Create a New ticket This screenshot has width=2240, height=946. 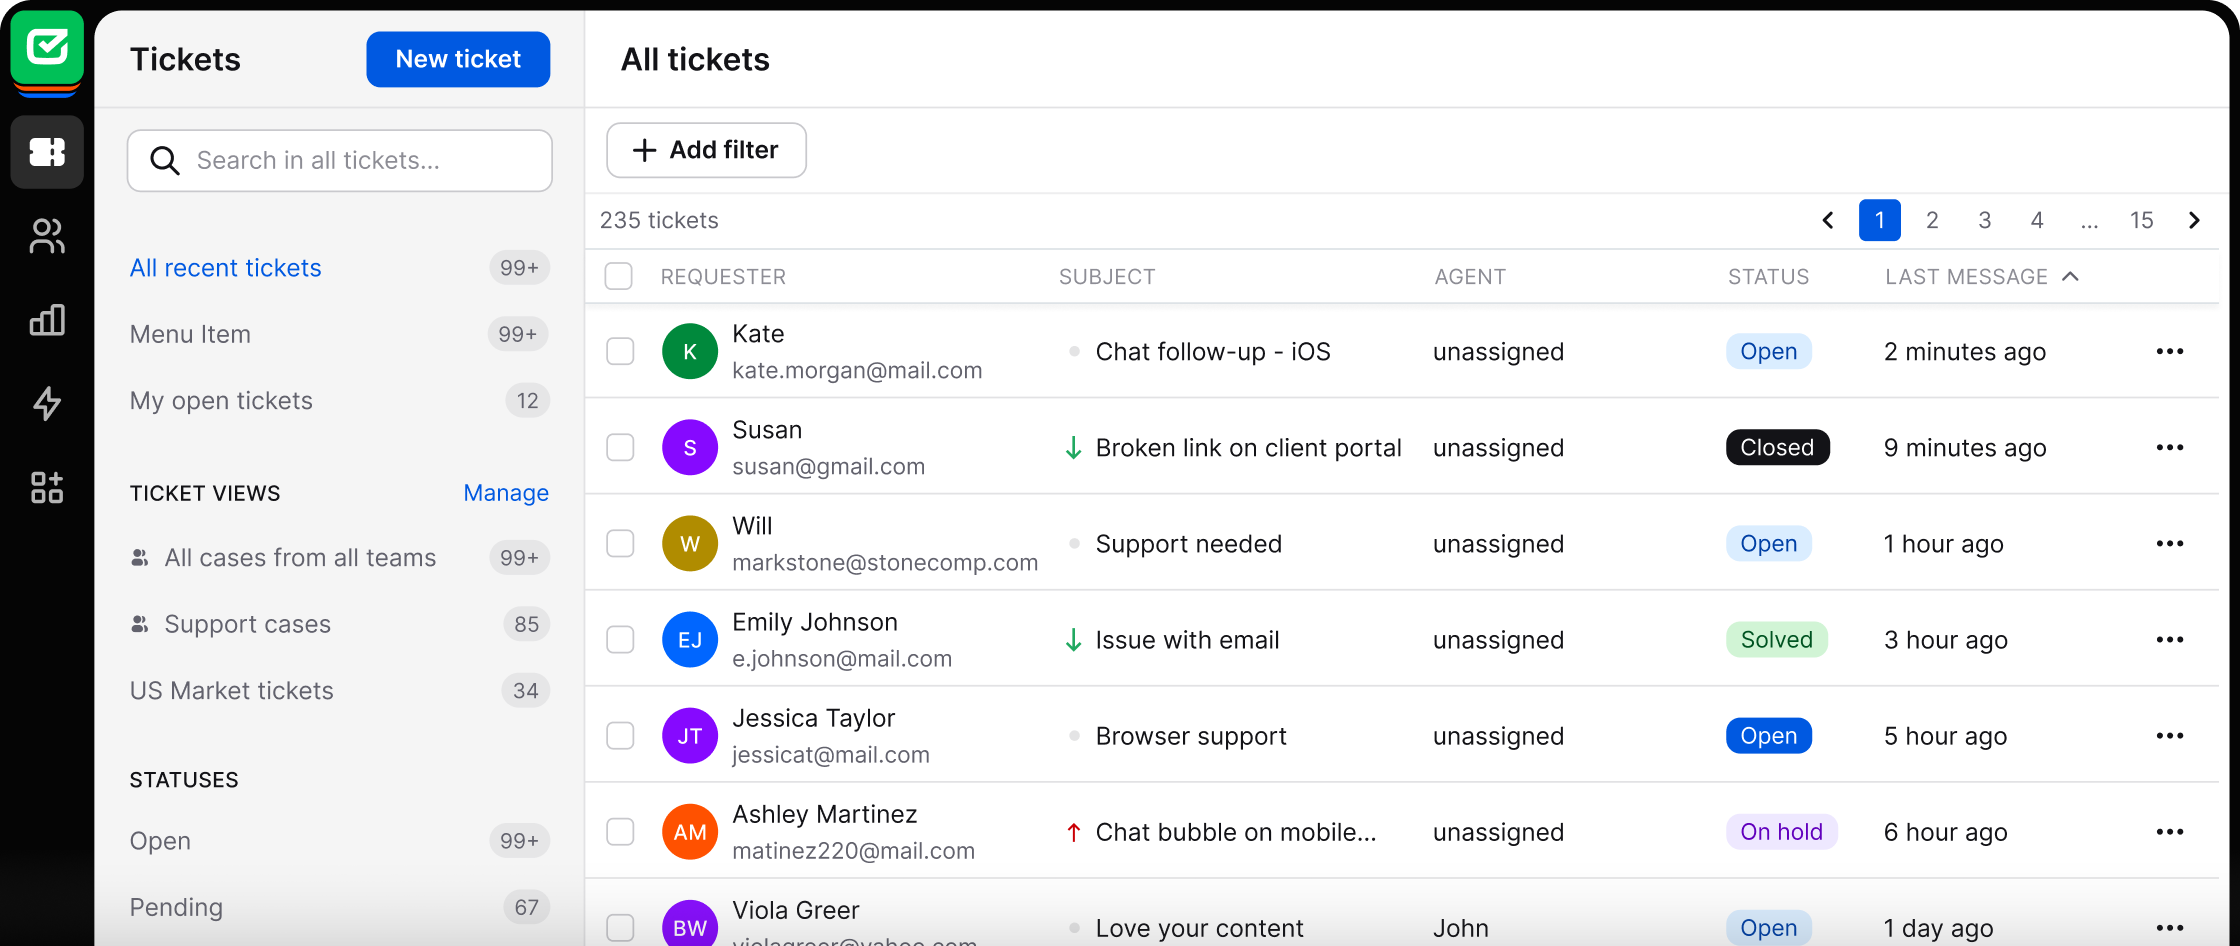pyautogui.click(x=457, y=59)
